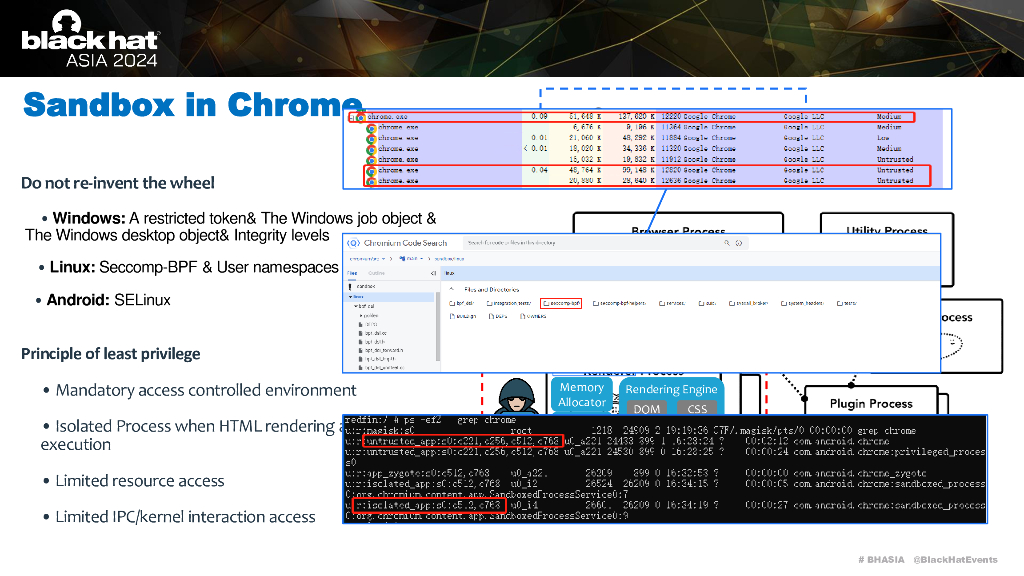Click the magnifier icon in Code Search bar
This screenshot has height=576, width=1024.
pyautogui.click(x=727, y=243)
